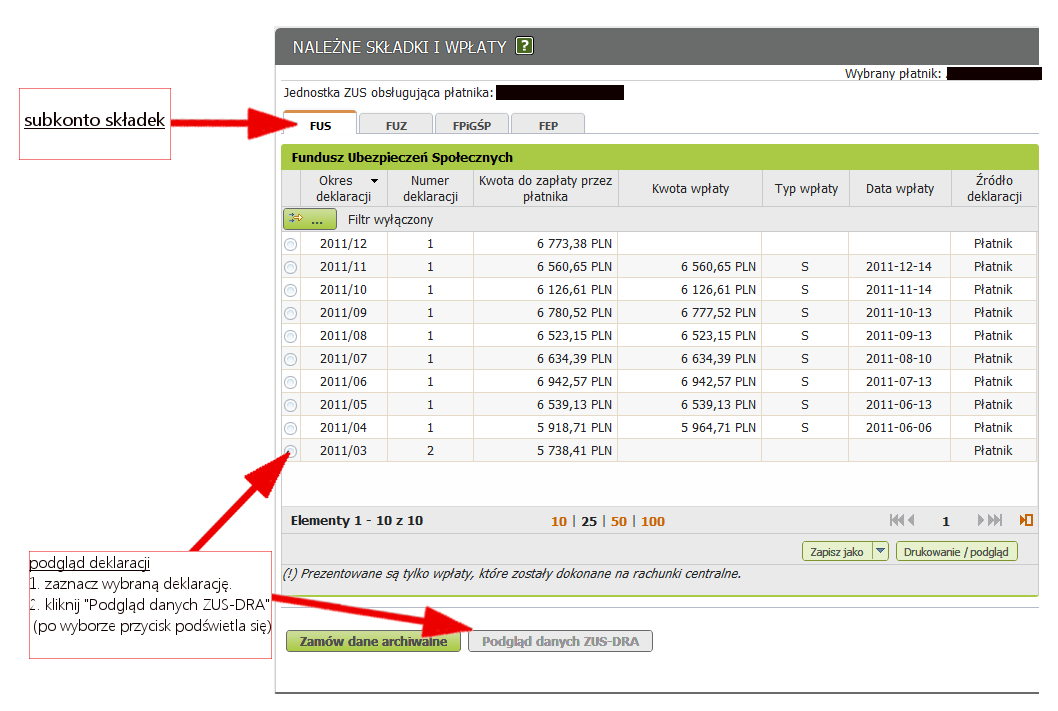Go to the previous page of results
The width and height of the screenshot is (1058, 711).
911,520
